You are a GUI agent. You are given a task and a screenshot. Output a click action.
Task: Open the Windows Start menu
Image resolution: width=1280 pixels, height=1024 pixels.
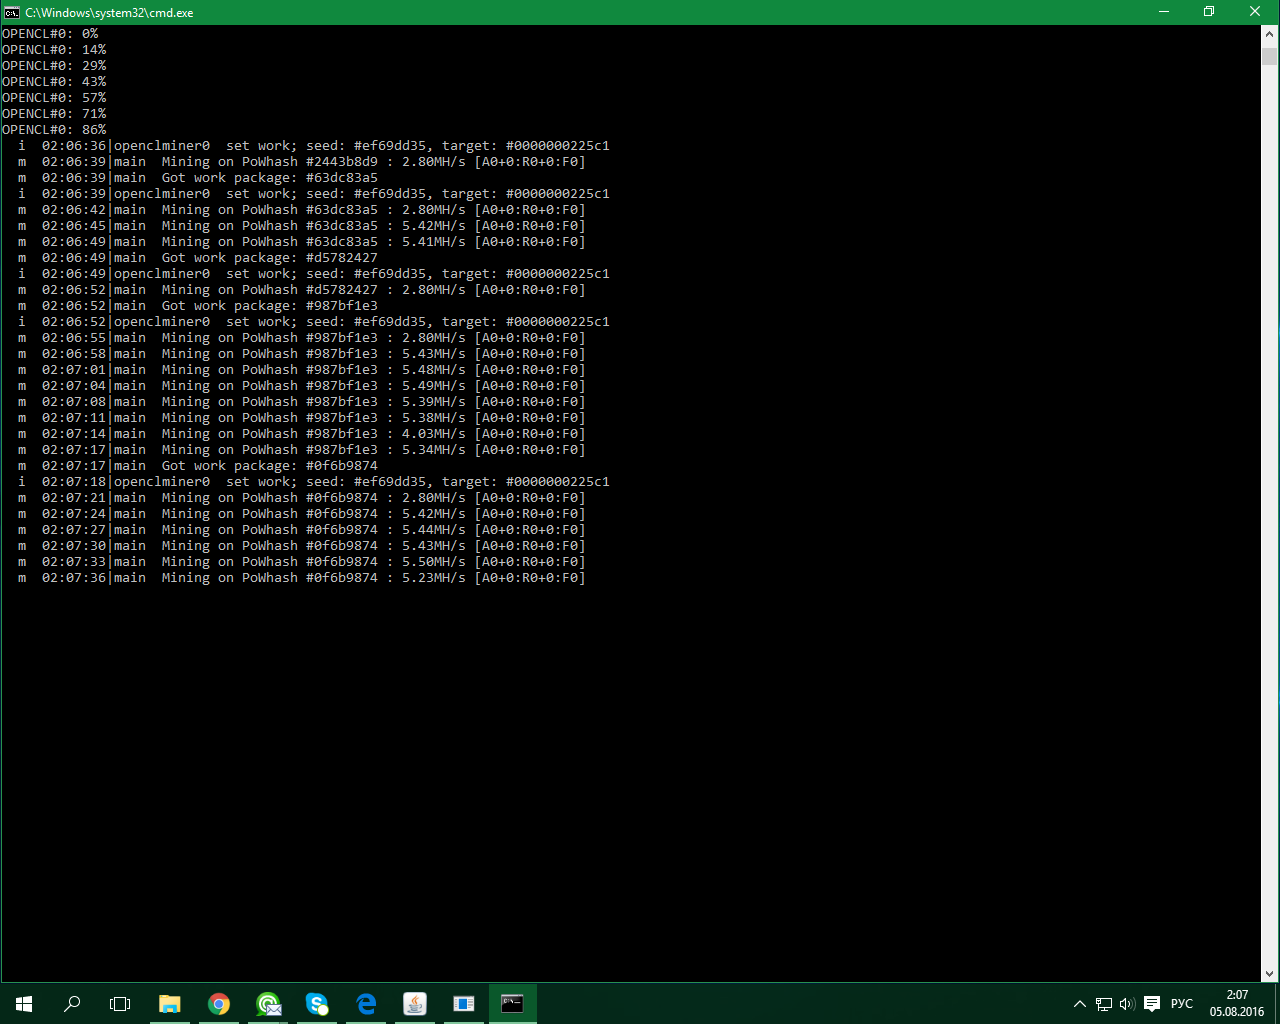pyautogui.click(x=24, y=1004)
